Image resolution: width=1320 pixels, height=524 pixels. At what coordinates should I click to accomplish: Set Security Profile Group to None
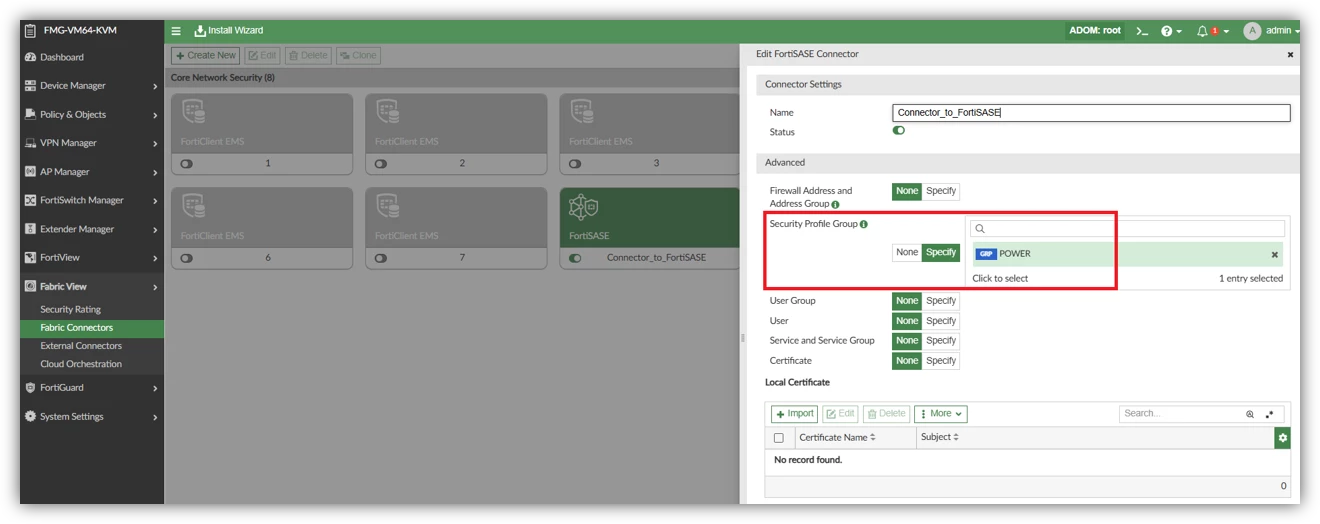(907, 253)
